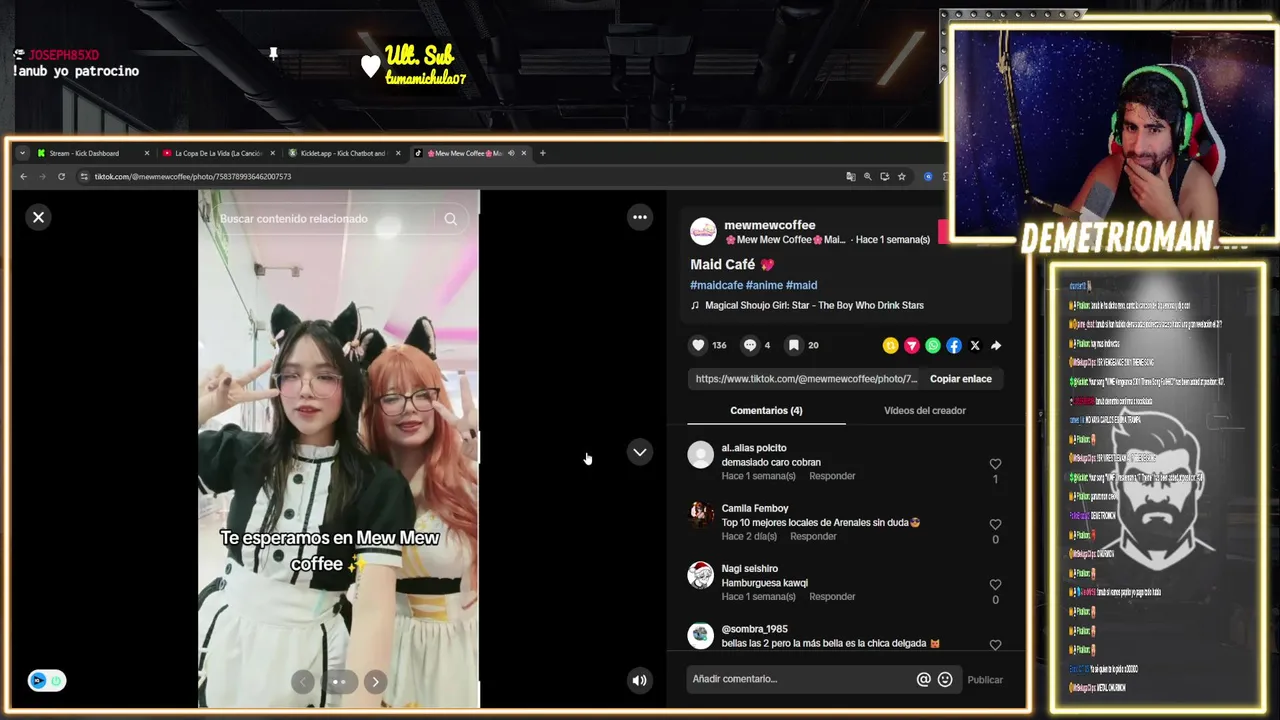Switch to 'Videos del creador' tab

pos(925,410)
